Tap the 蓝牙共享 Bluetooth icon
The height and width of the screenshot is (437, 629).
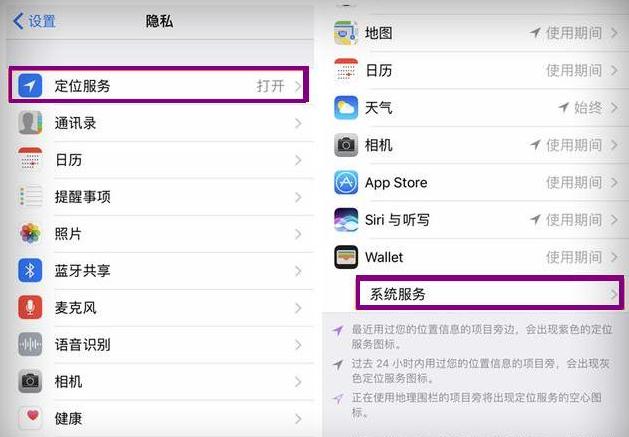point(30,270)
